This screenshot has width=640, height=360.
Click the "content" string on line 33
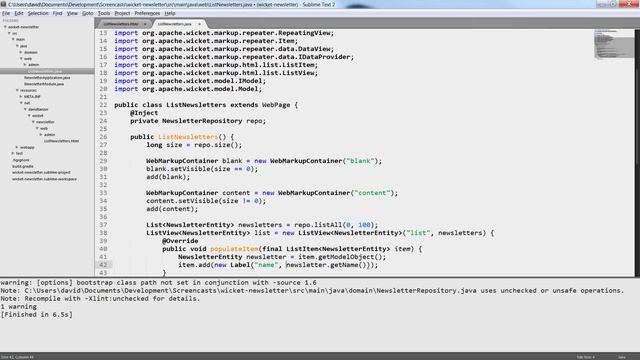click(x=372, y=193)
